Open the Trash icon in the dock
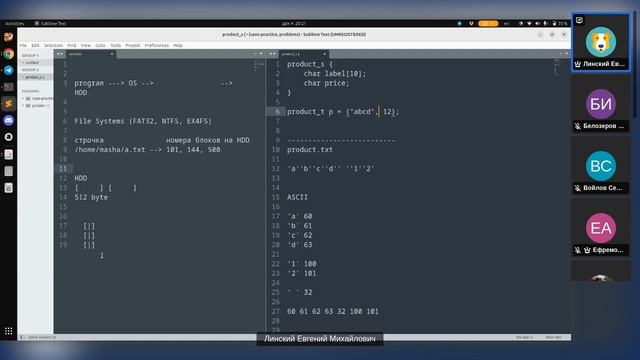Viewport: 640px width, 360px height. [x=9, y=188]
